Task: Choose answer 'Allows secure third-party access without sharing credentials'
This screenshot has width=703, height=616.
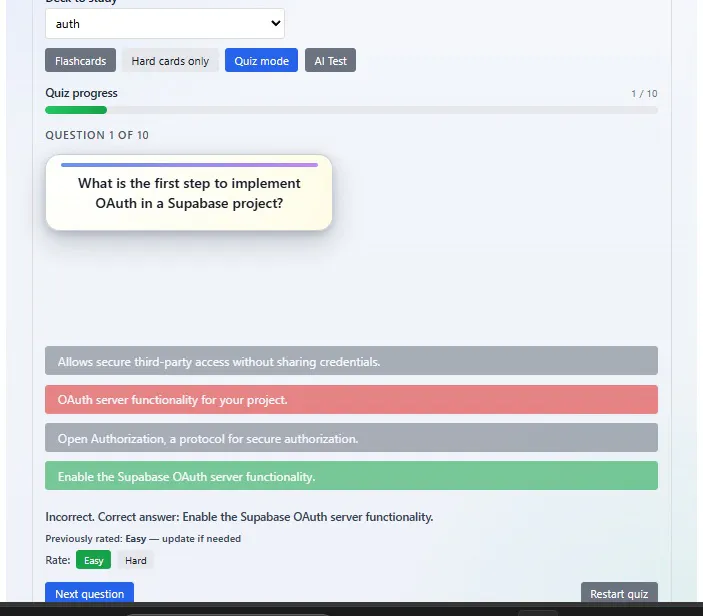Action: (351, 361)
